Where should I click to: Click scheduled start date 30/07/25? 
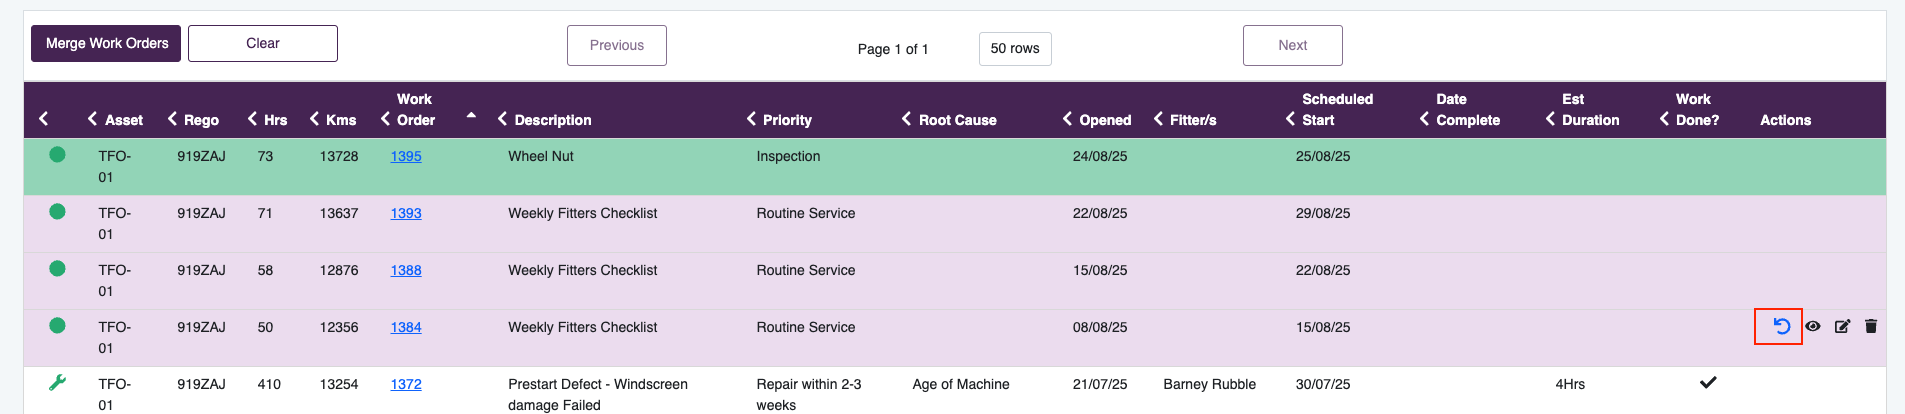click(1323, 384)
